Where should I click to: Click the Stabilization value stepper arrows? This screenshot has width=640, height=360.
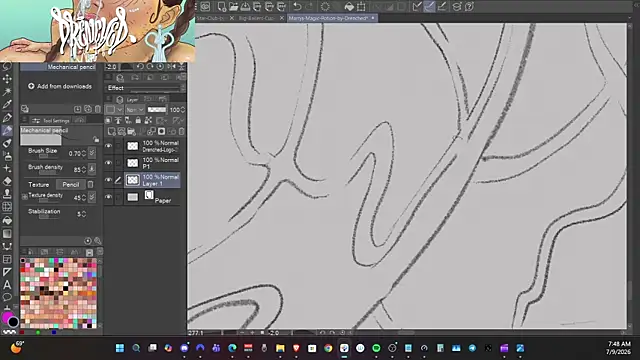click(x=84, y=214)
